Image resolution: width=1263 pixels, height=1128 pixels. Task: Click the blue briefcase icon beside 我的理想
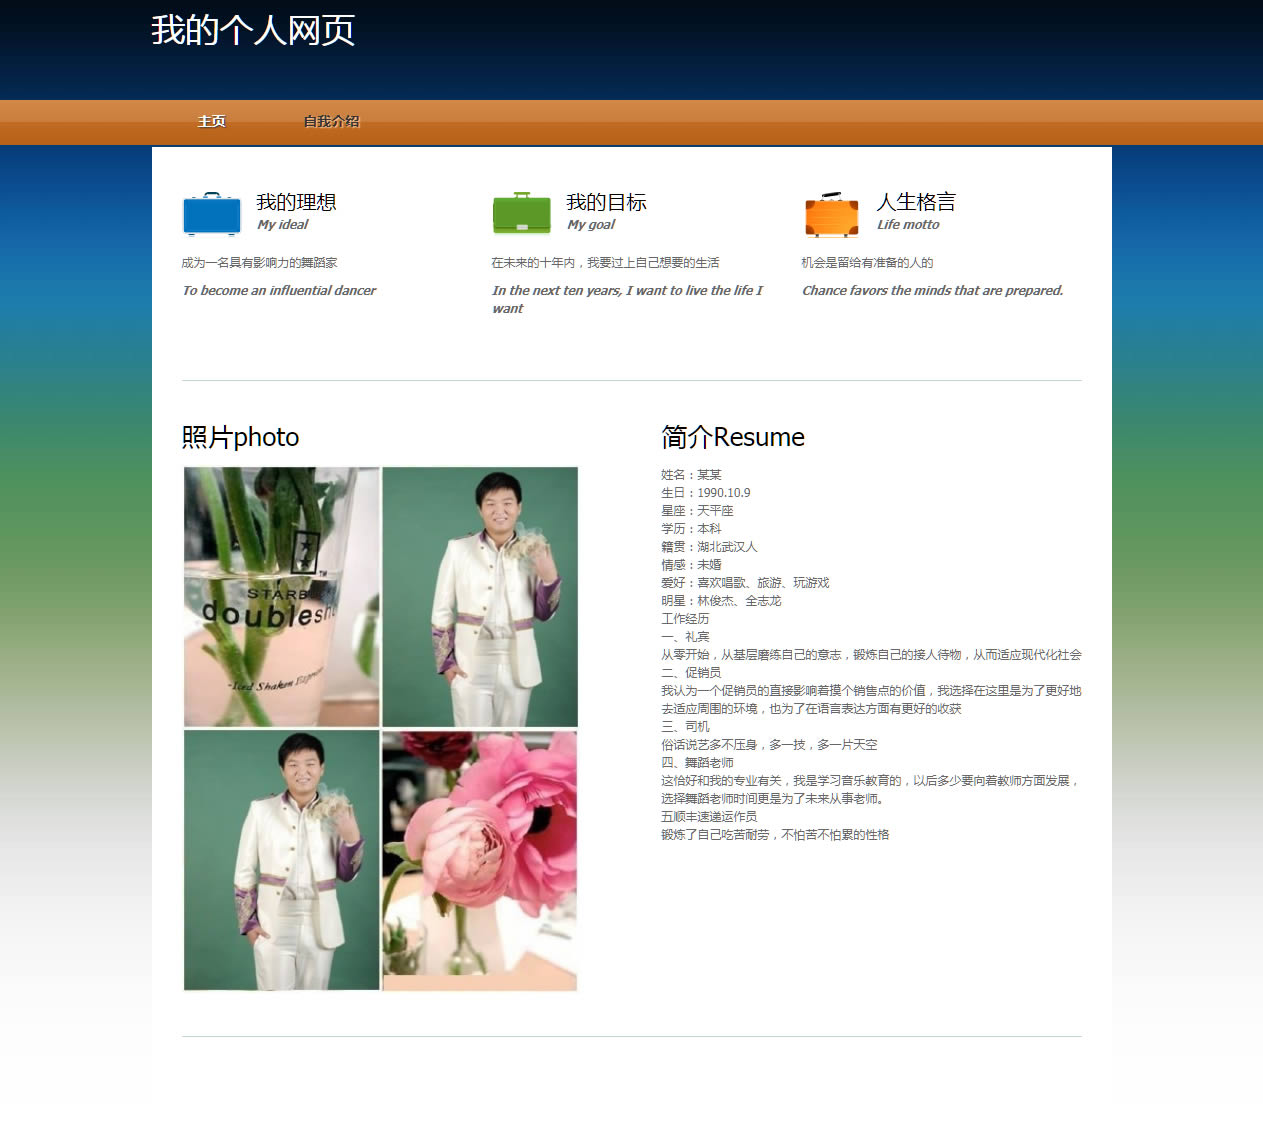click(212, 214)
